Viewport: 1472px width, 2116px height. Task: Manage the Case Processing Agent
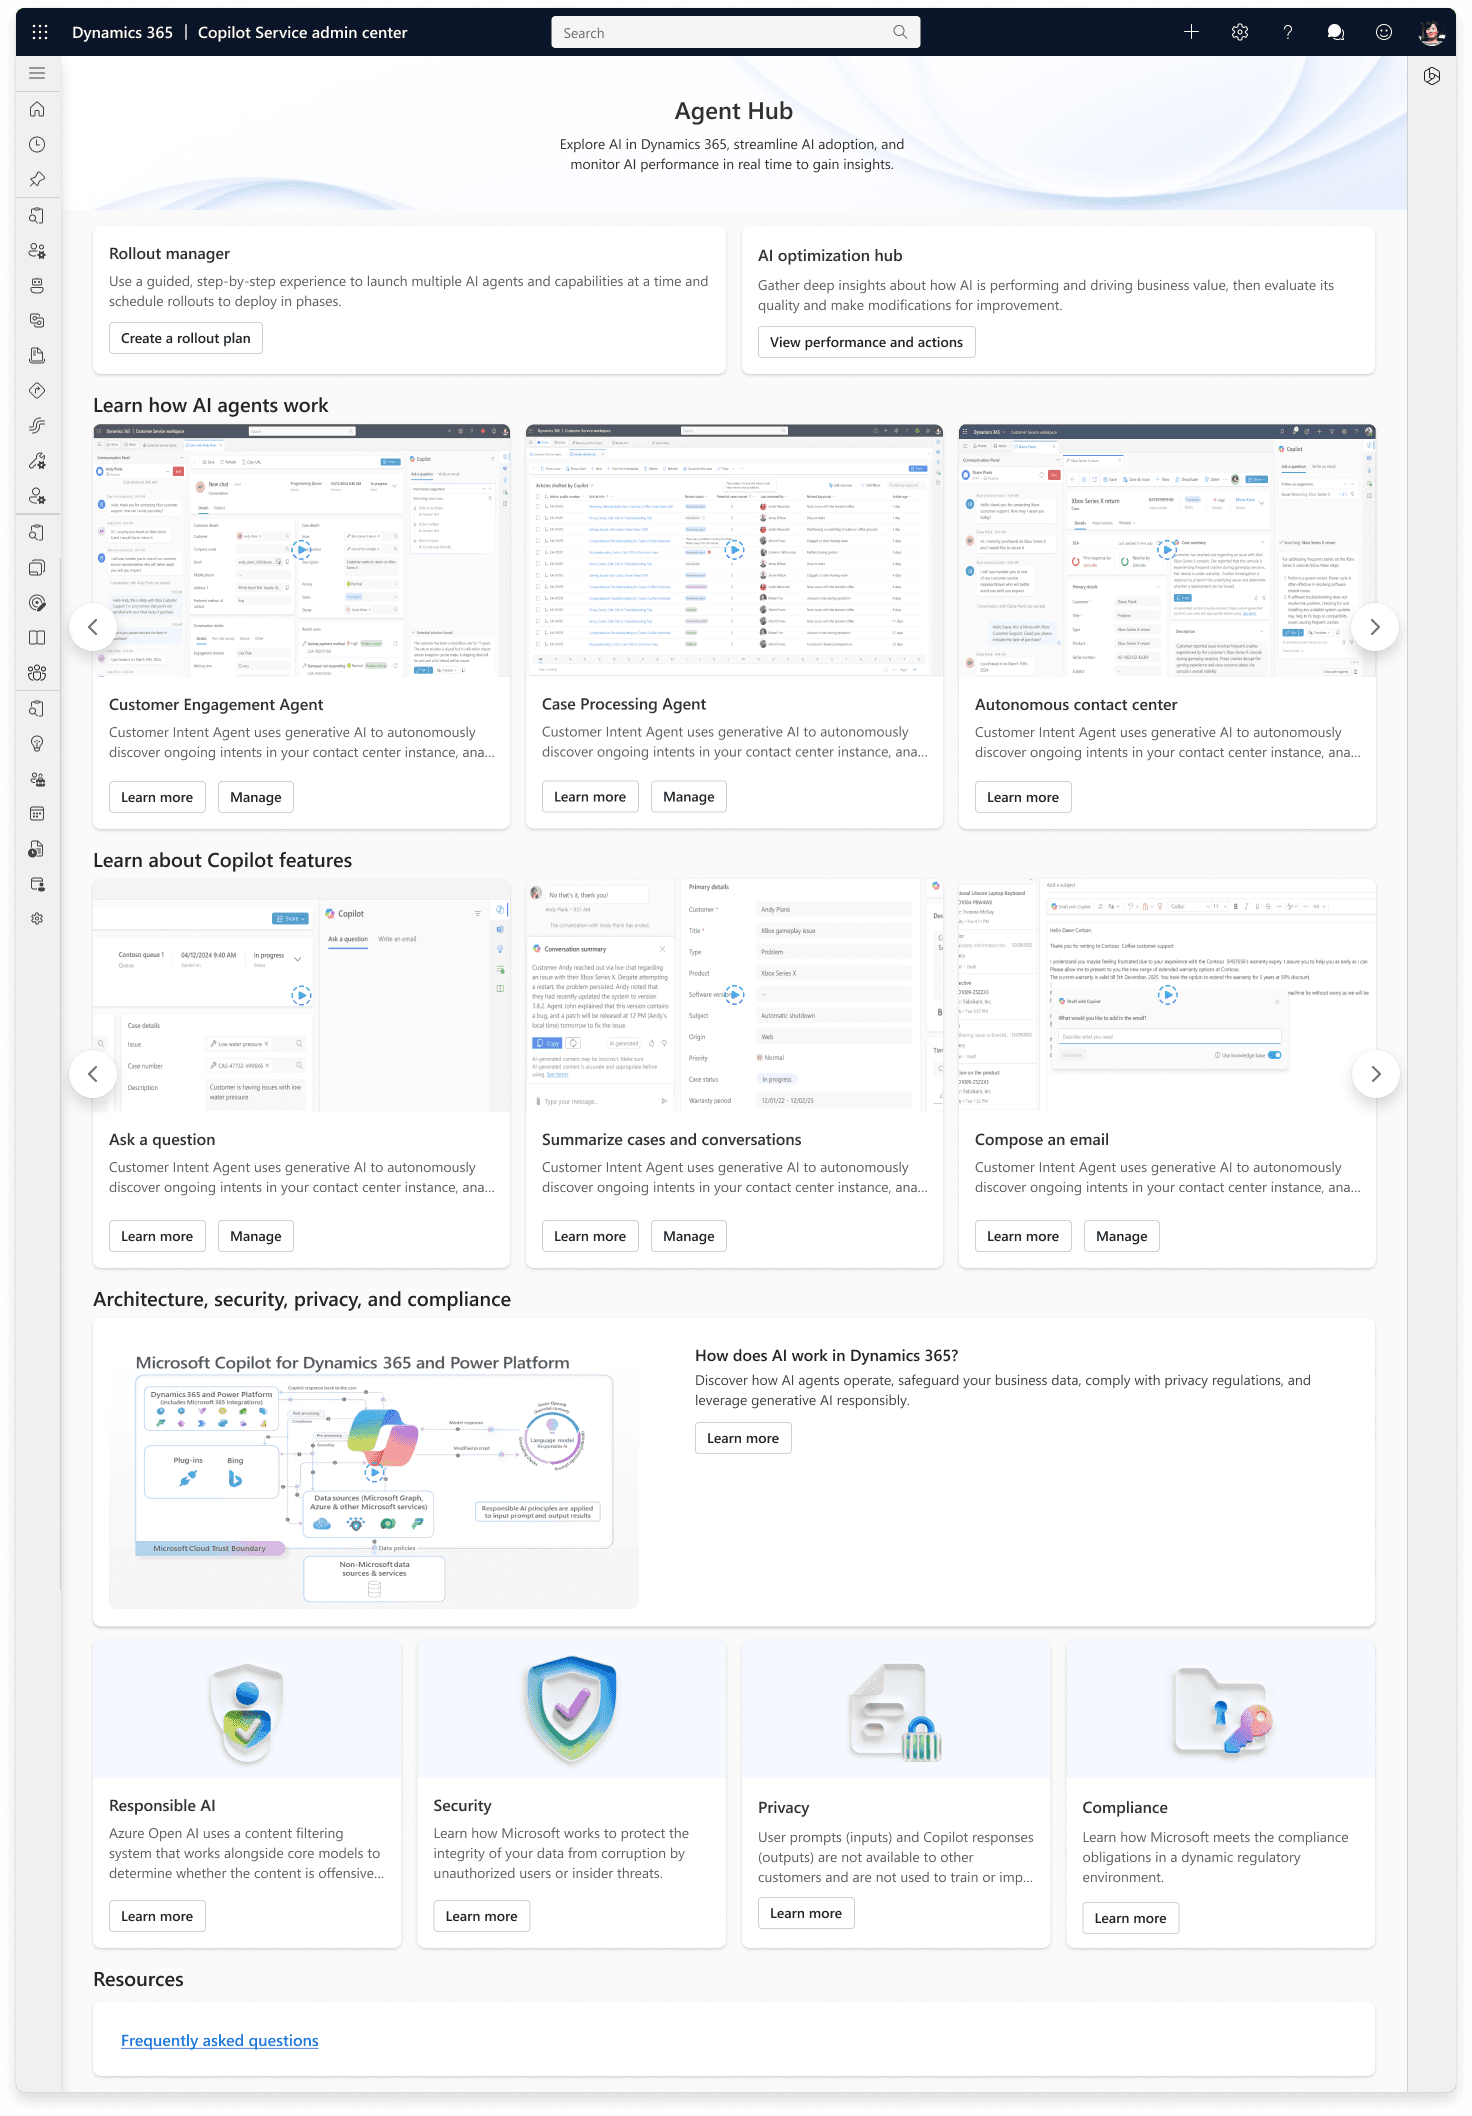(x=689, y=797)
